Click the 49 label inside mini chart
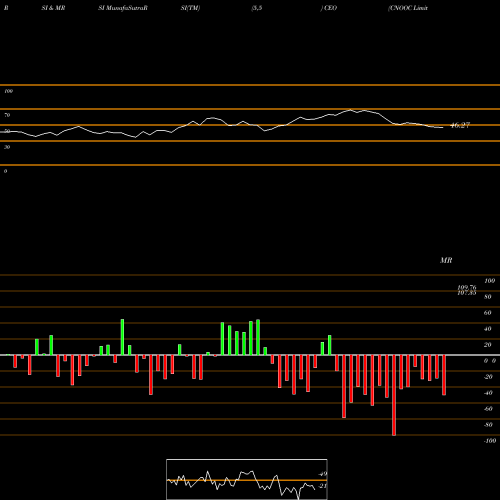 pos(322,474)
